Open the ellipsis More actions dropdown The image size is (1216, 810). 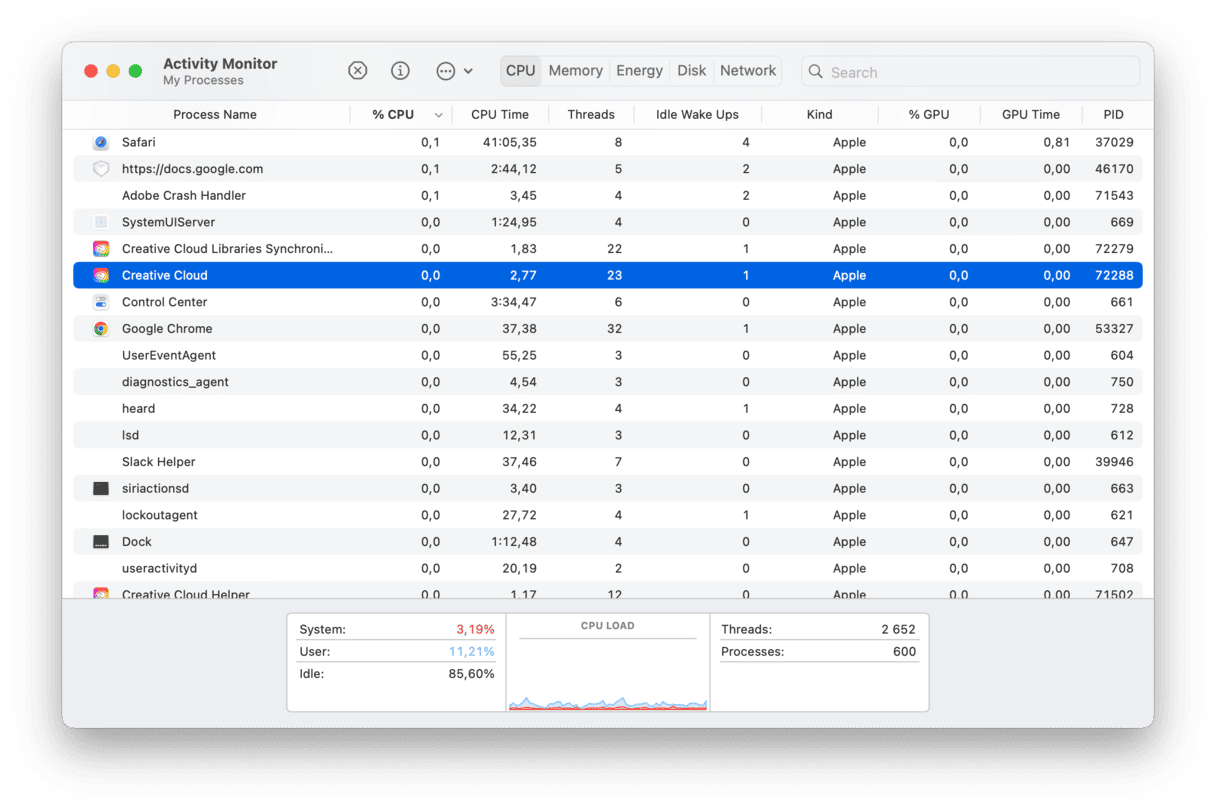tap(446, 71)
